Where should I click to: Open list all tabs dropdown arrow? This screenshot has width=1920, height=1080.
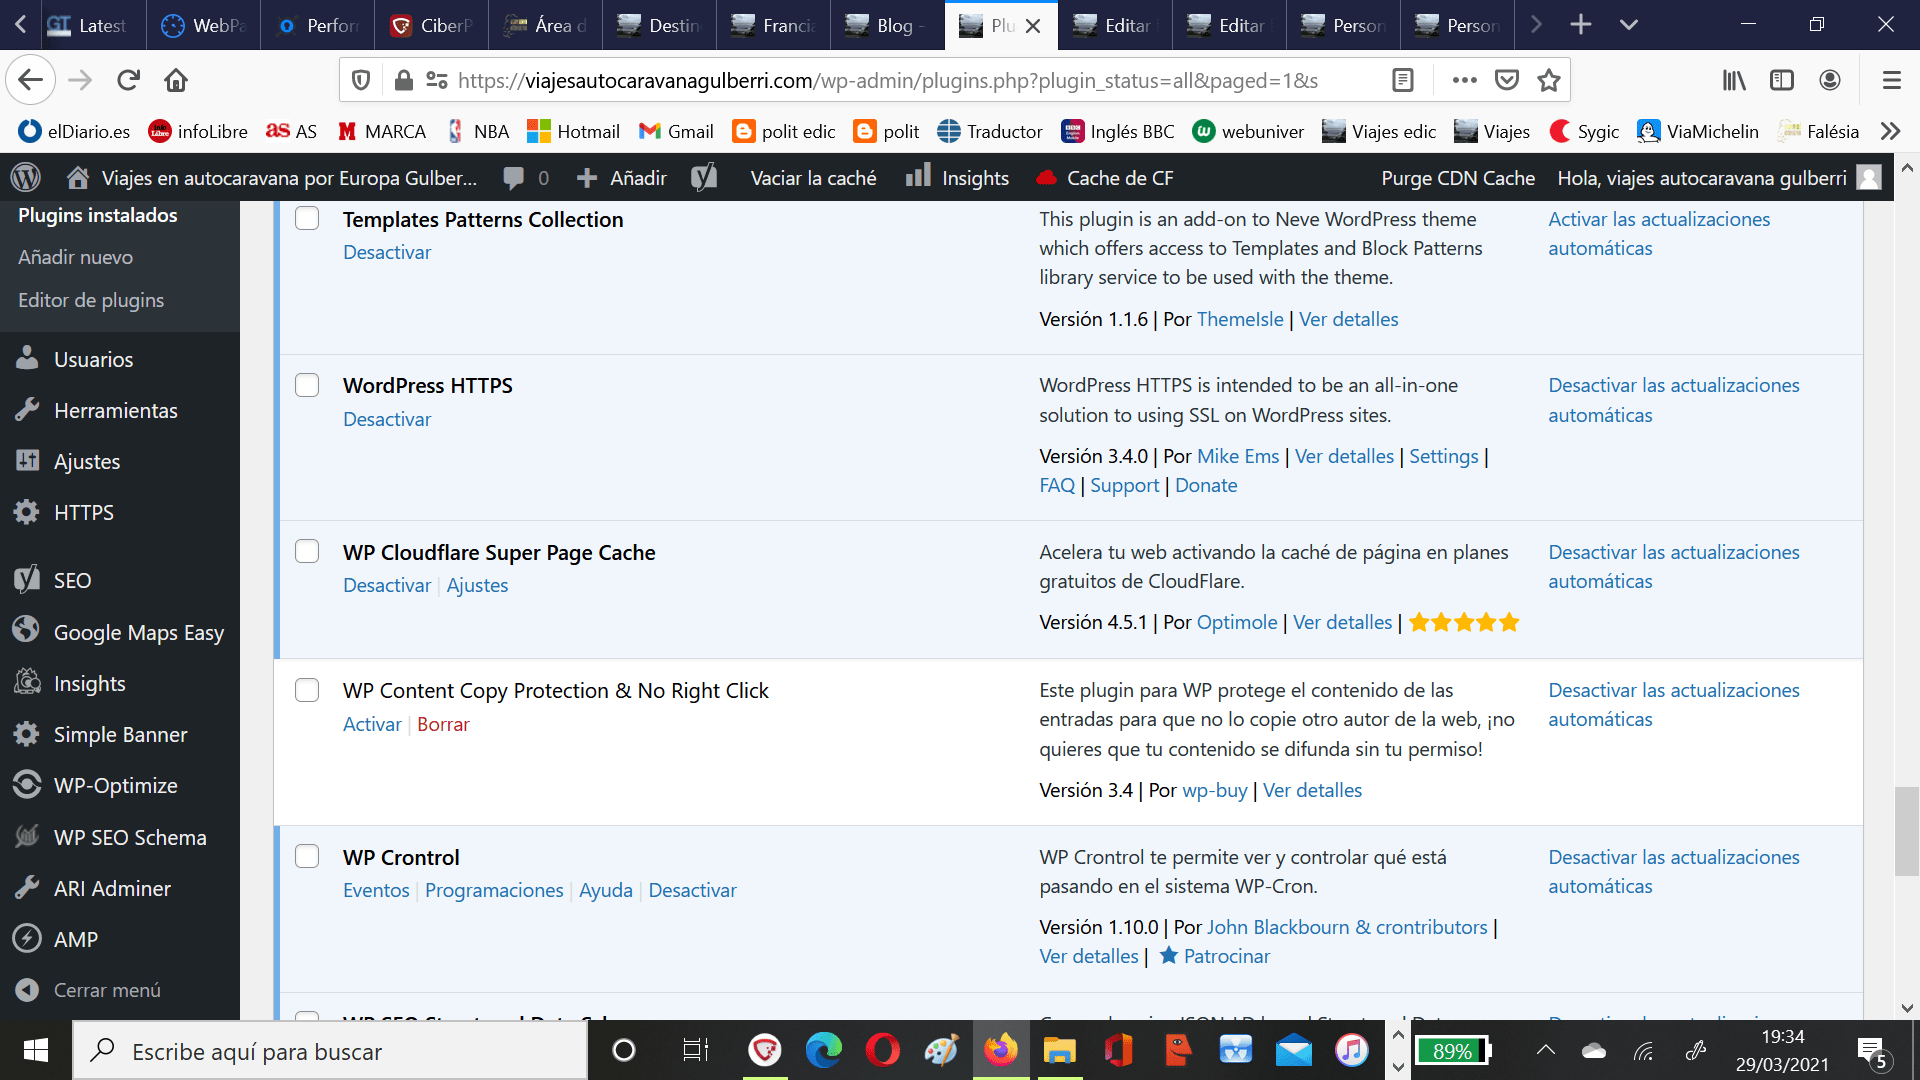[1629, 25]
